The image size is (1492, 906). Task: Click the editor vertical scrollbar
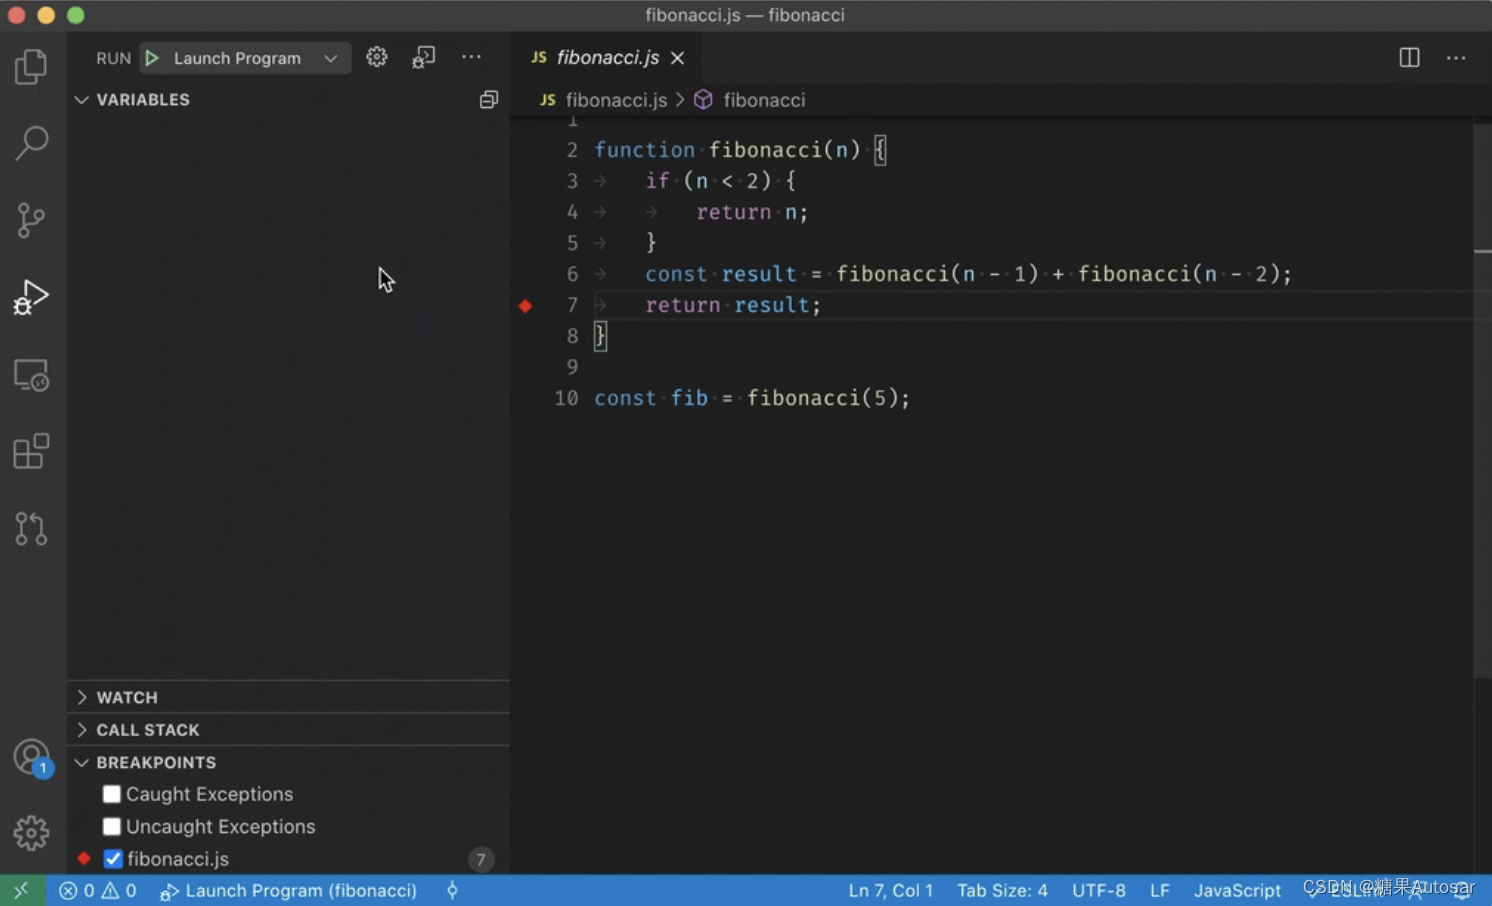pyautogui.click(x=1483, y=400)
